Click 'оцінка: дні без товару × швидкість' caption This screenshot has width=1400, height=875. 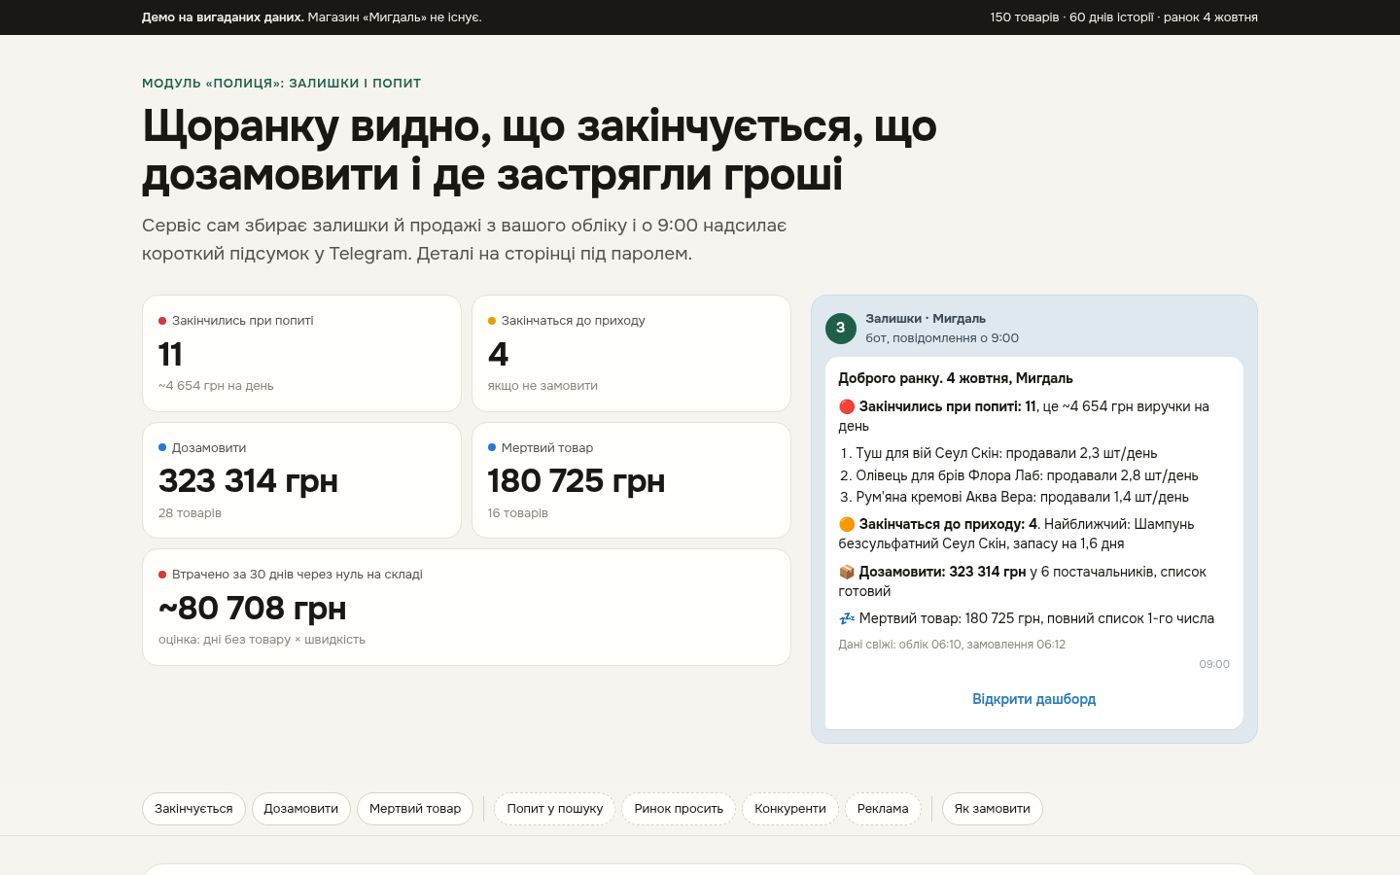point(262,640)
